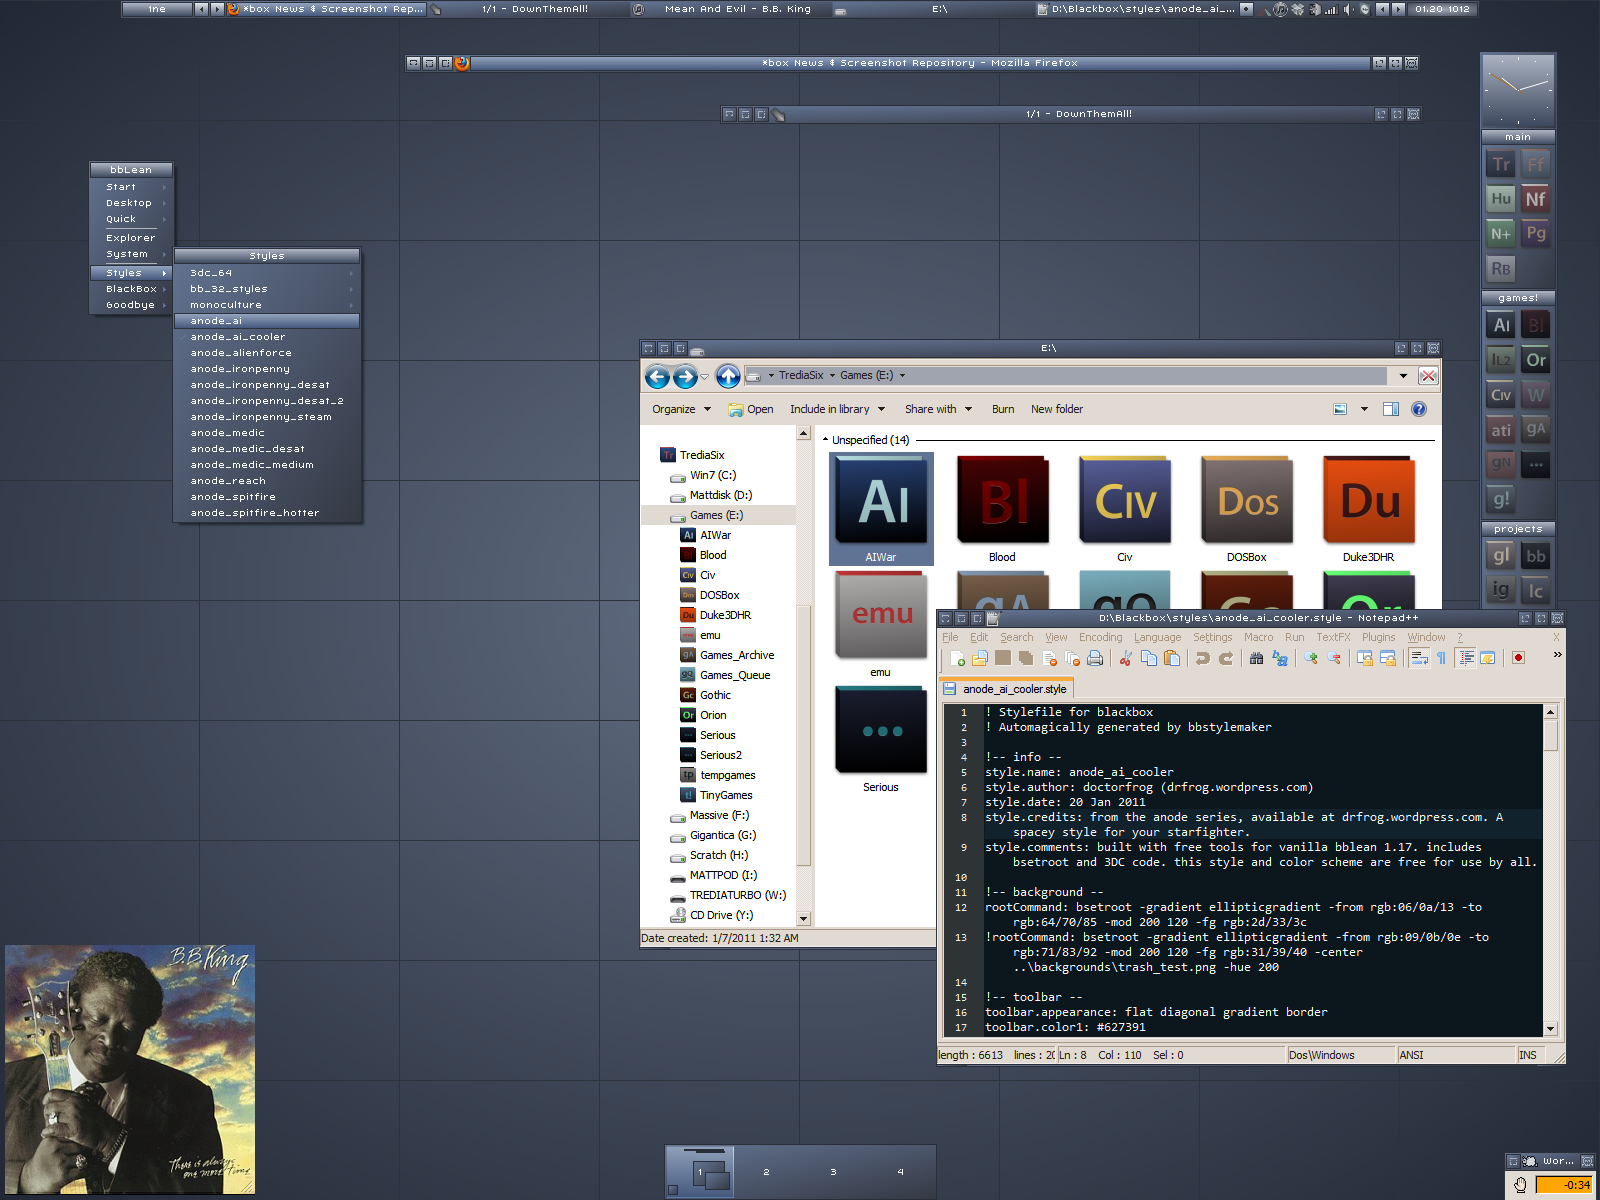Expand the Share with dropdown
1600x1200 pixels.
(938, 409)
